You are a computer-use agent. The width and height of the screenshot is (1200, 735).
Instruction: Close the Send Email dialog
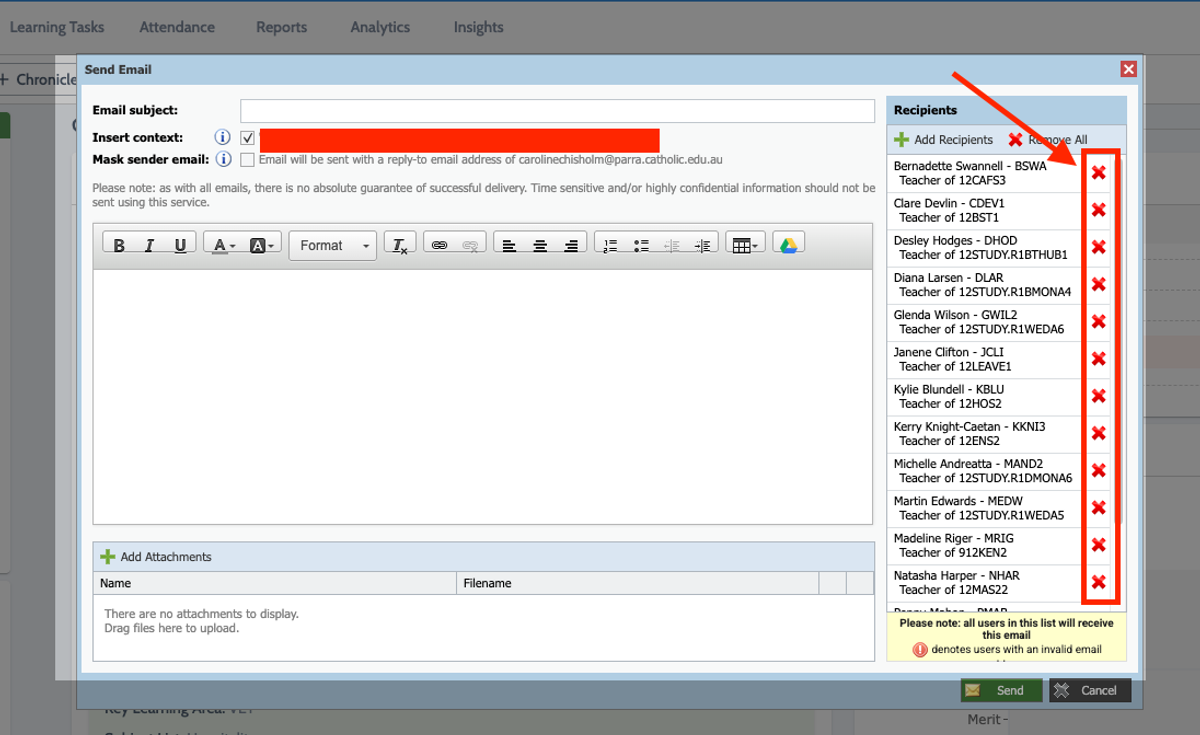coord(1128,69)
